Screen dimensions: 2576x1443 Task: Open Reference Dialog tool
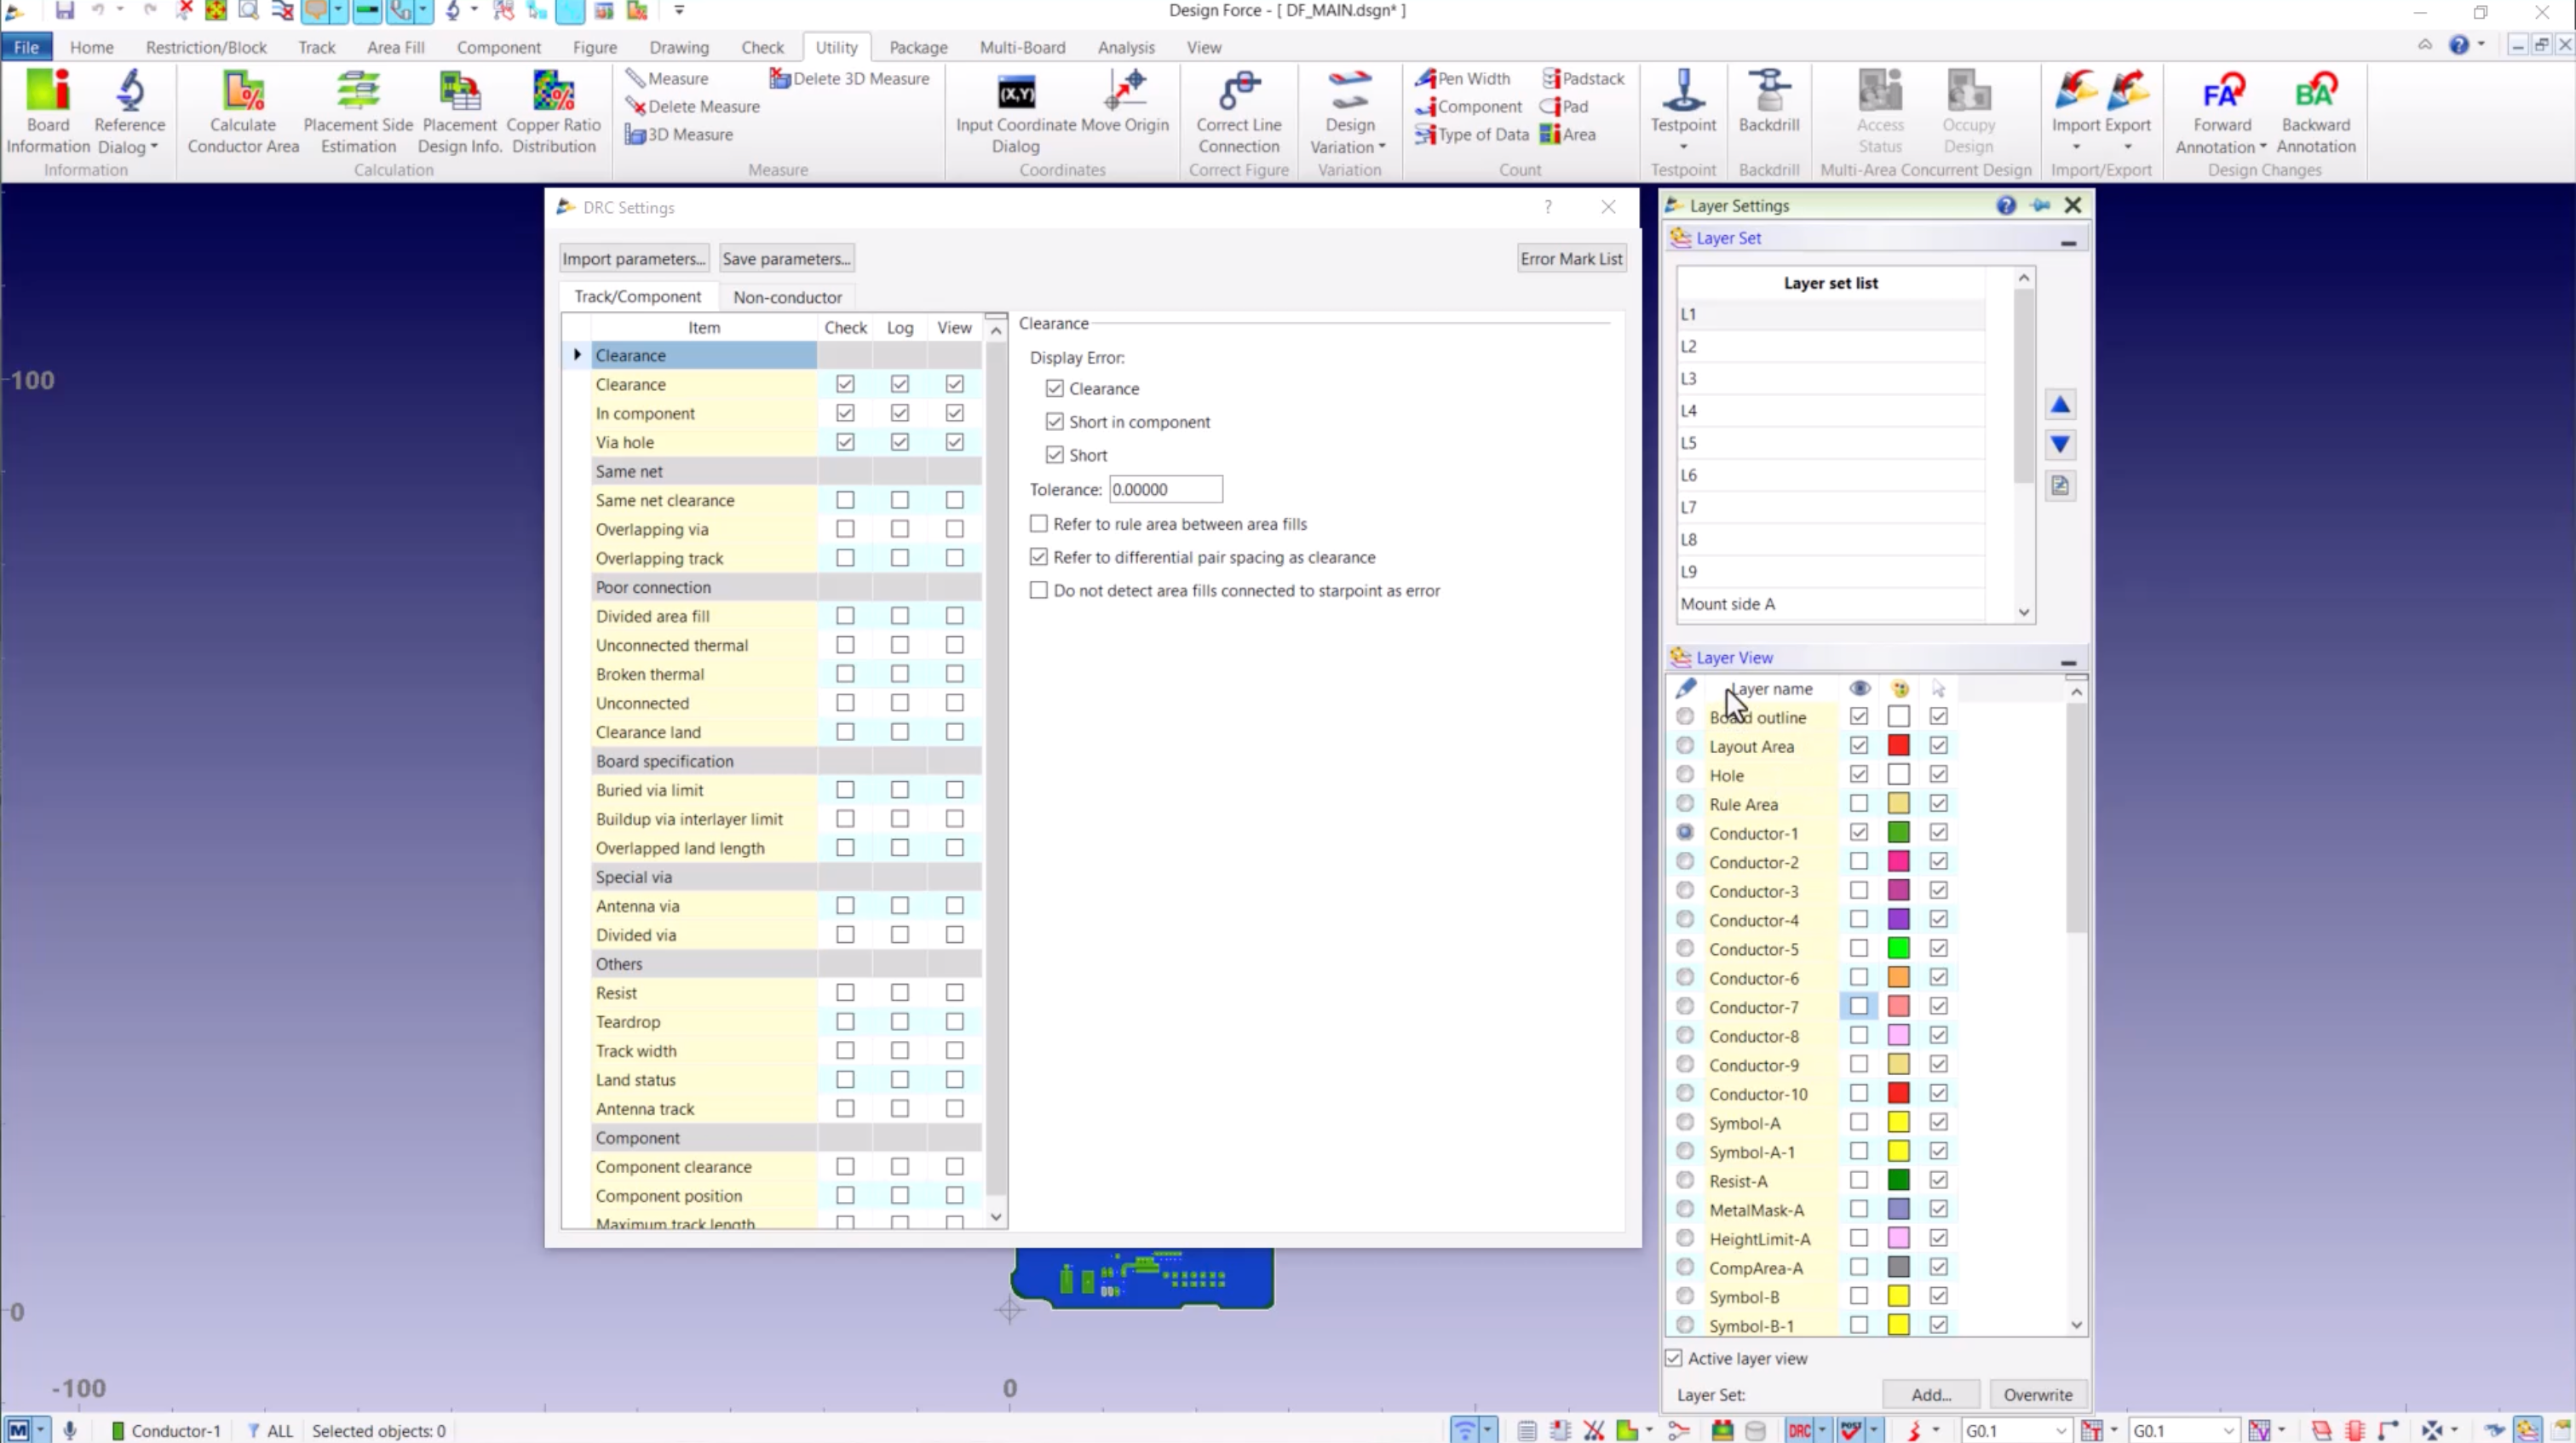click(x=130, y=112)
